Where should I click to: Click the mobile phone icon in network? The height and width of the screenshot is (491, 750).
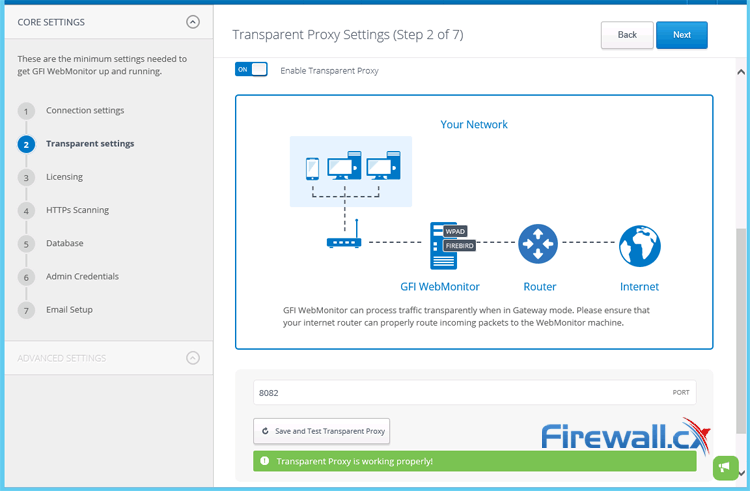coord(312,169)
